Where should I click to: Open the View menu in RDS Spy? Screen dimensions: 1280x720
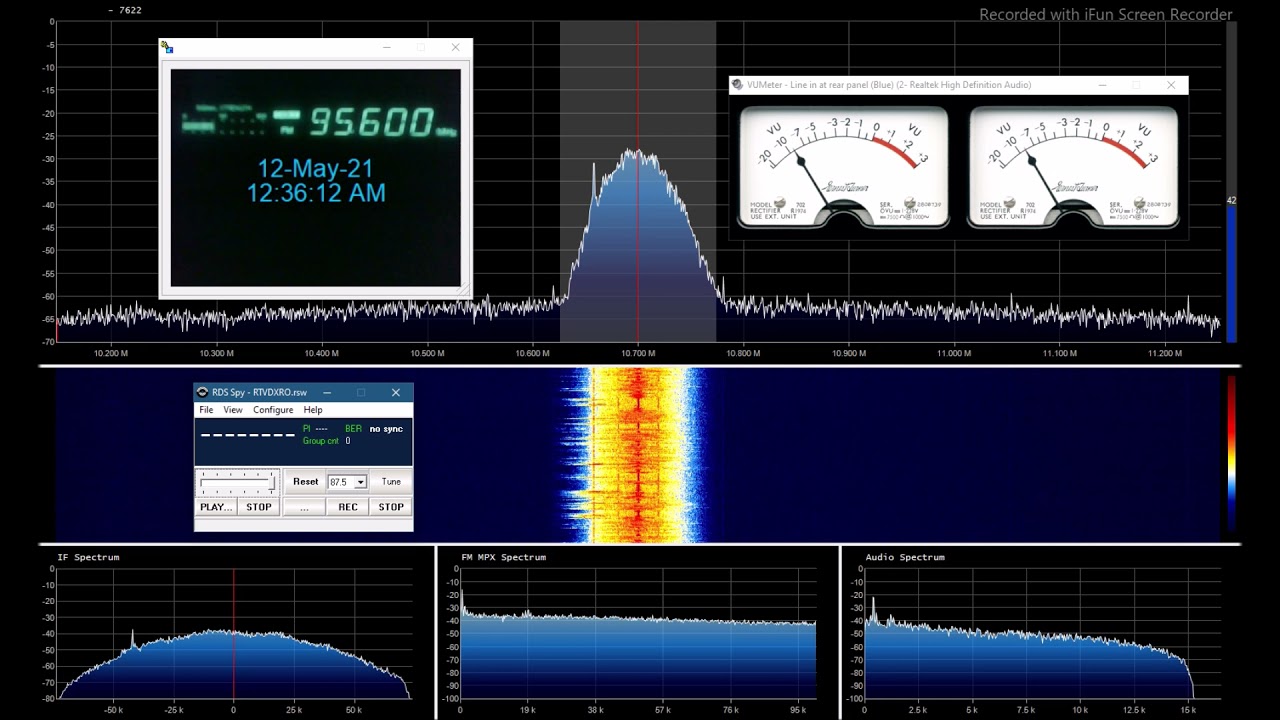click(x=233, y=410)
